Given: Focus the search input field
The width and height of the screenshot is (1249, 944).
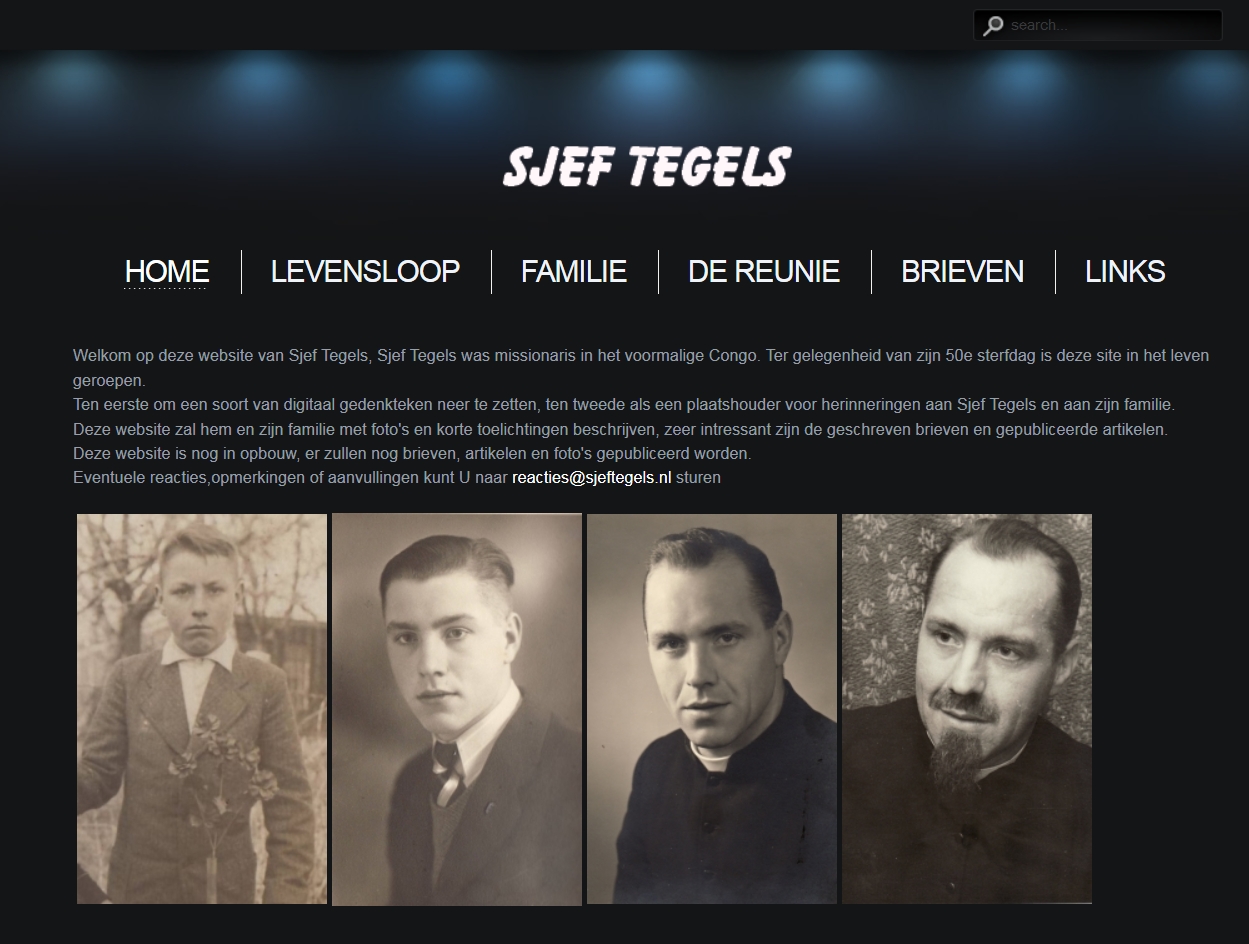Looking at the screenshot, I should point(1098,25).
